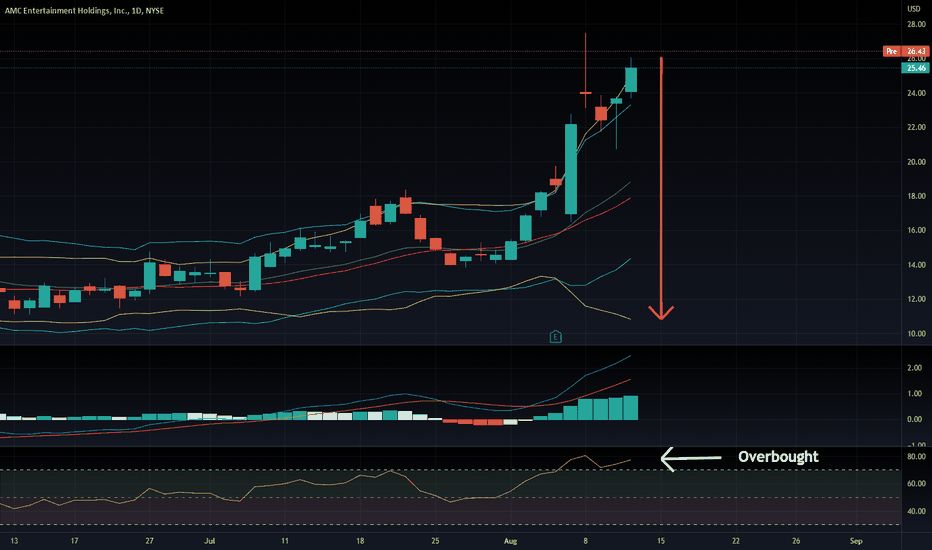This screenshot has height=550, width=932.
Task: Click the 12.00 price axis label
Action: pos(916,299)
